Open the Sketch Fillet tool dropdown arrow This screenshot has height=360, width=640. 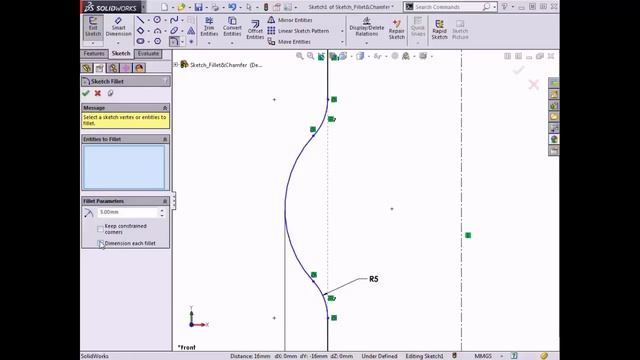pos(182,41)
